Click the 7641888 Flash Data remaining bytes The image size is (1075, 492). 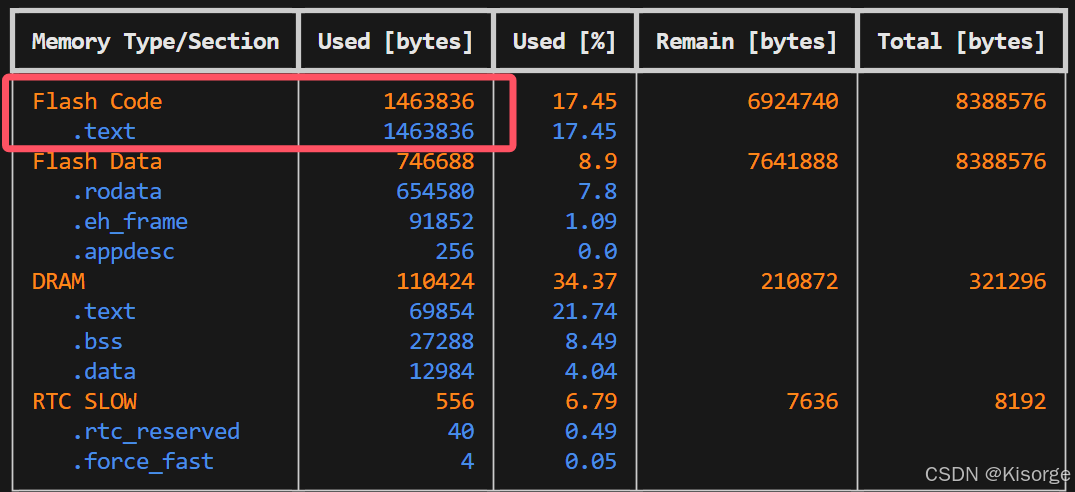(793, 161)
